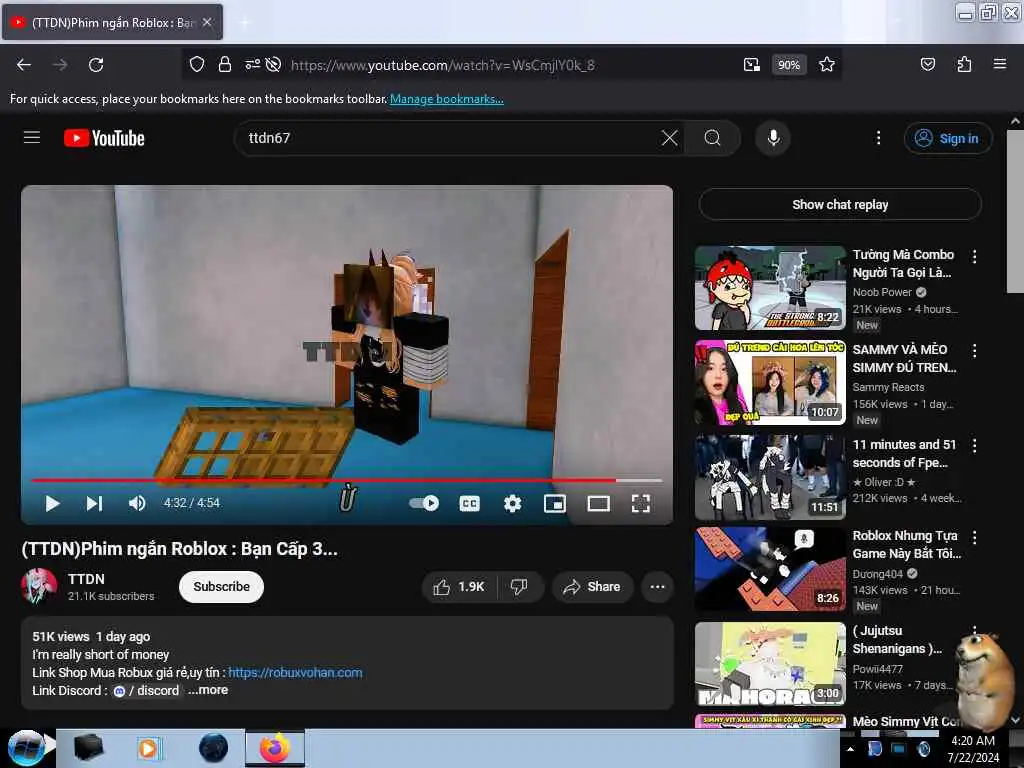Screen dimensions: 1024x768
Task: Open SAMMY VÀ MÈO SIMMY video thumbnail
Action: pyautogui.click(x=770, y=383)
